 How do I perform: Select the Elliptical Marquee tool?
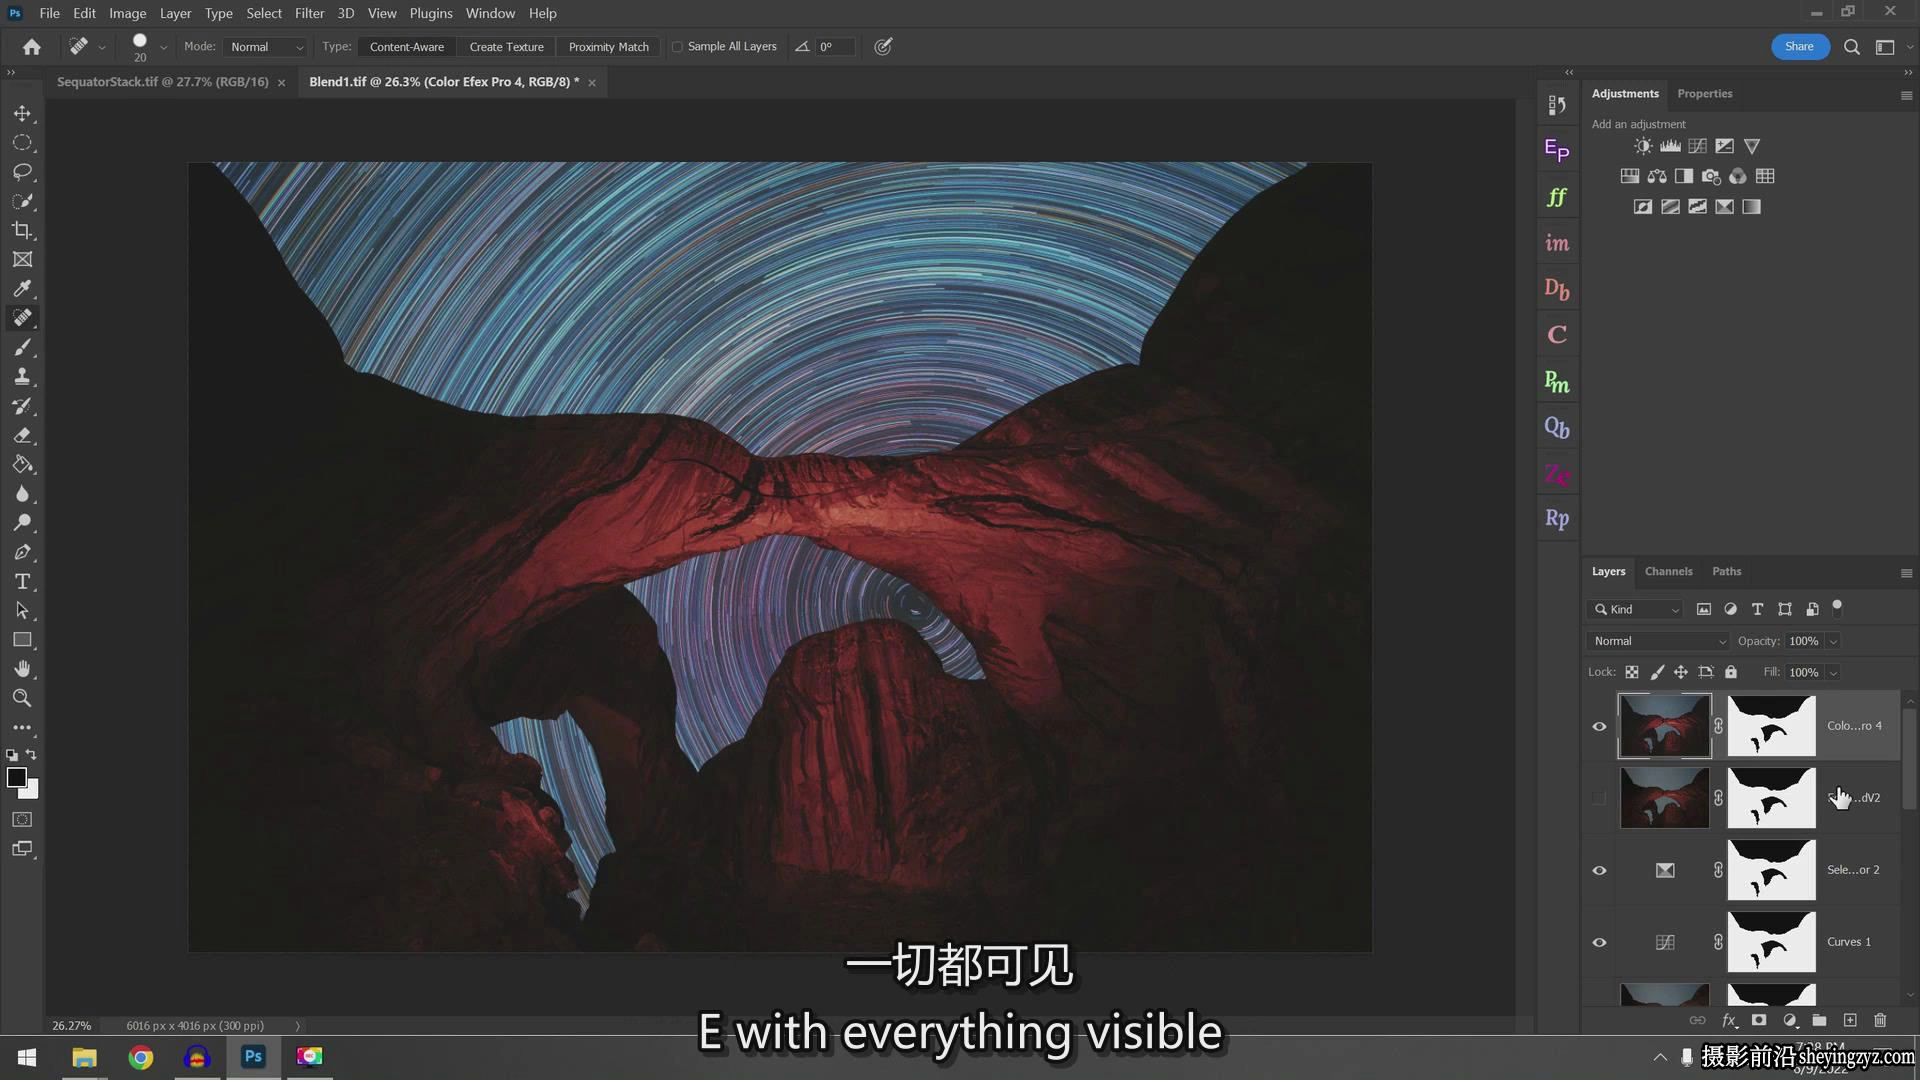click(22, 143)
